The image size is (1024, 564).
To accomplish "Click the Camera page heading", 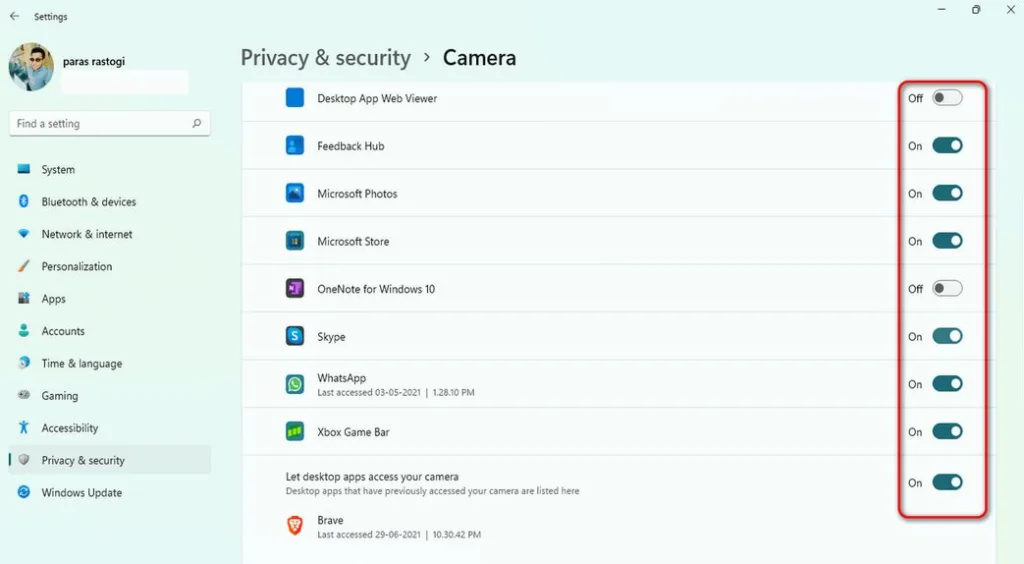I will click(x=479, y=58).
